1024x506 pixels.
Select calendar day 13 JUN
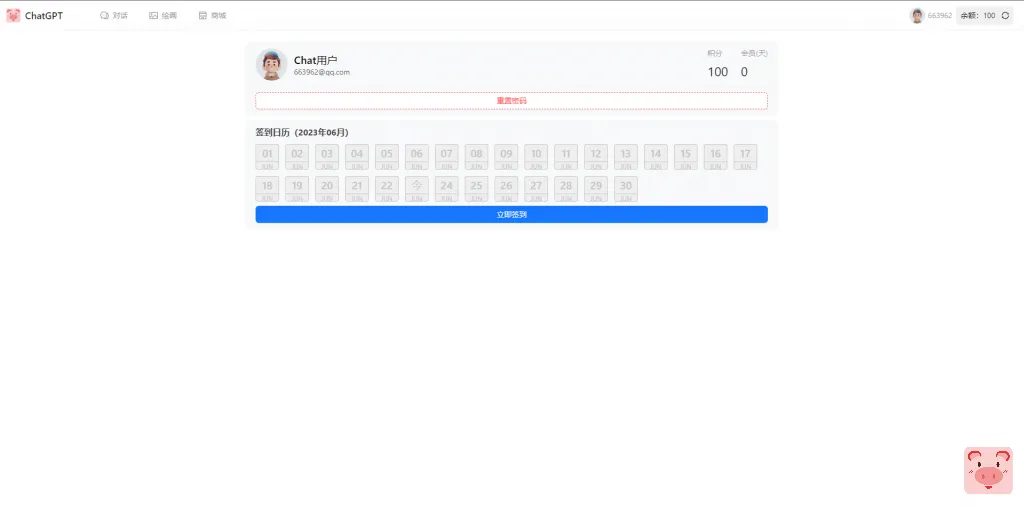click(626, 157)
